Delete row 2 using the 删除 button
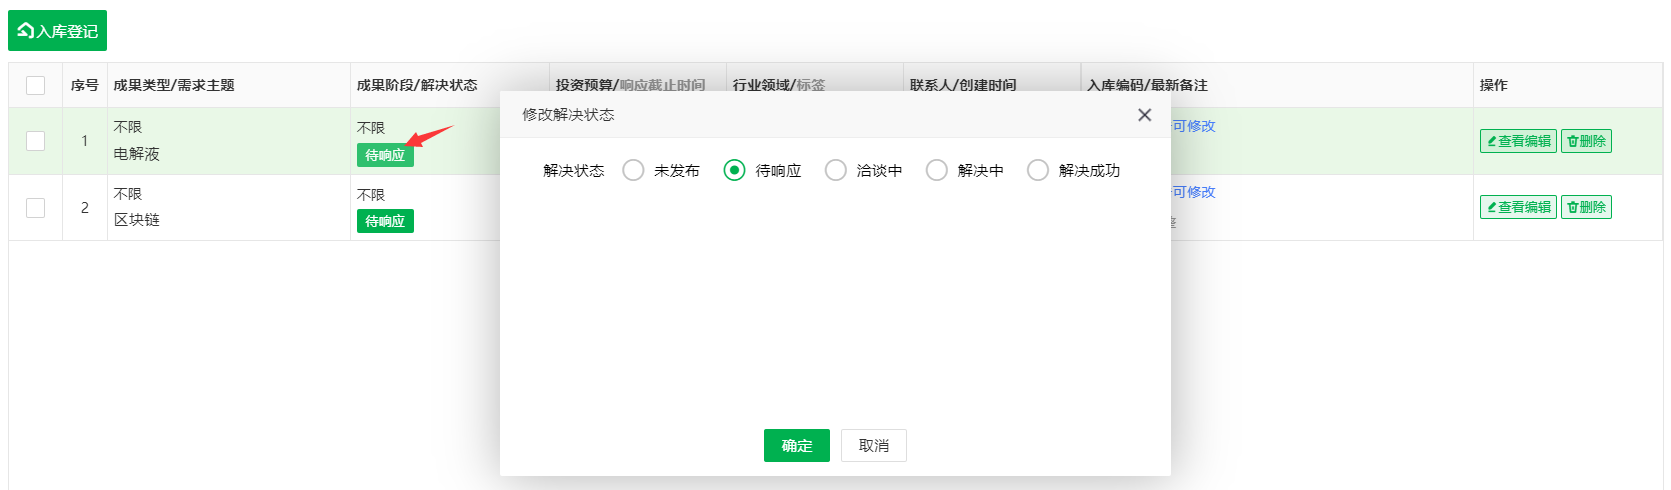The image size is (1671, 490). (x=1586, y=207)
